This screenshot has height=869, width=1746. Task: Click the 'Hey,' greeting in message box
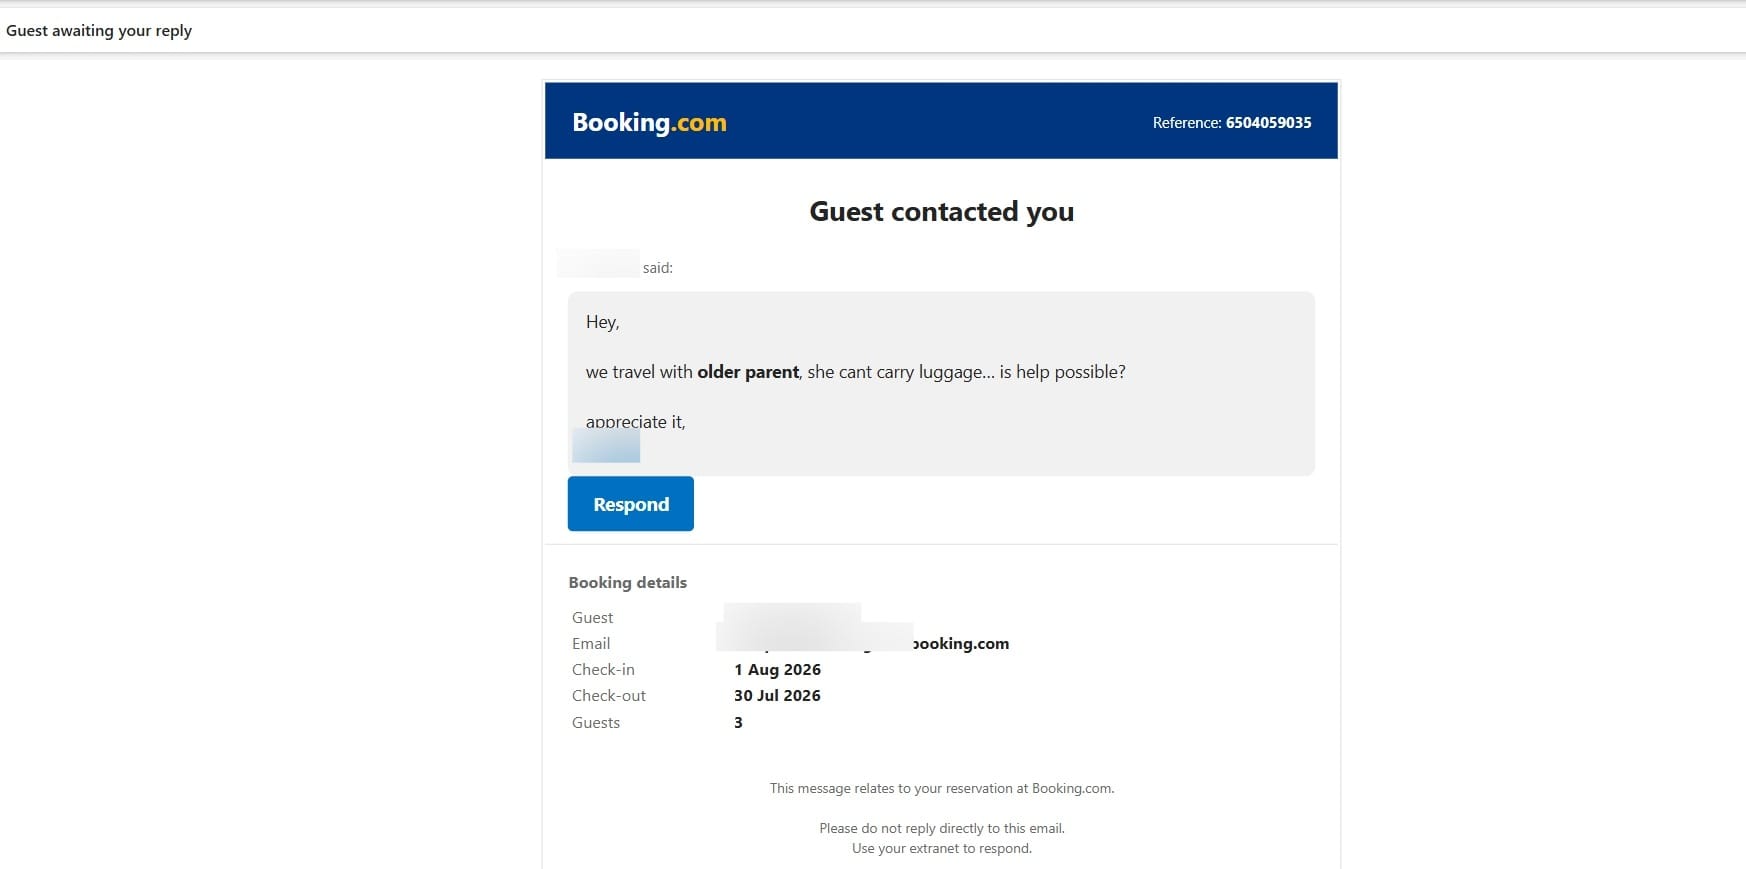(602, 322)
